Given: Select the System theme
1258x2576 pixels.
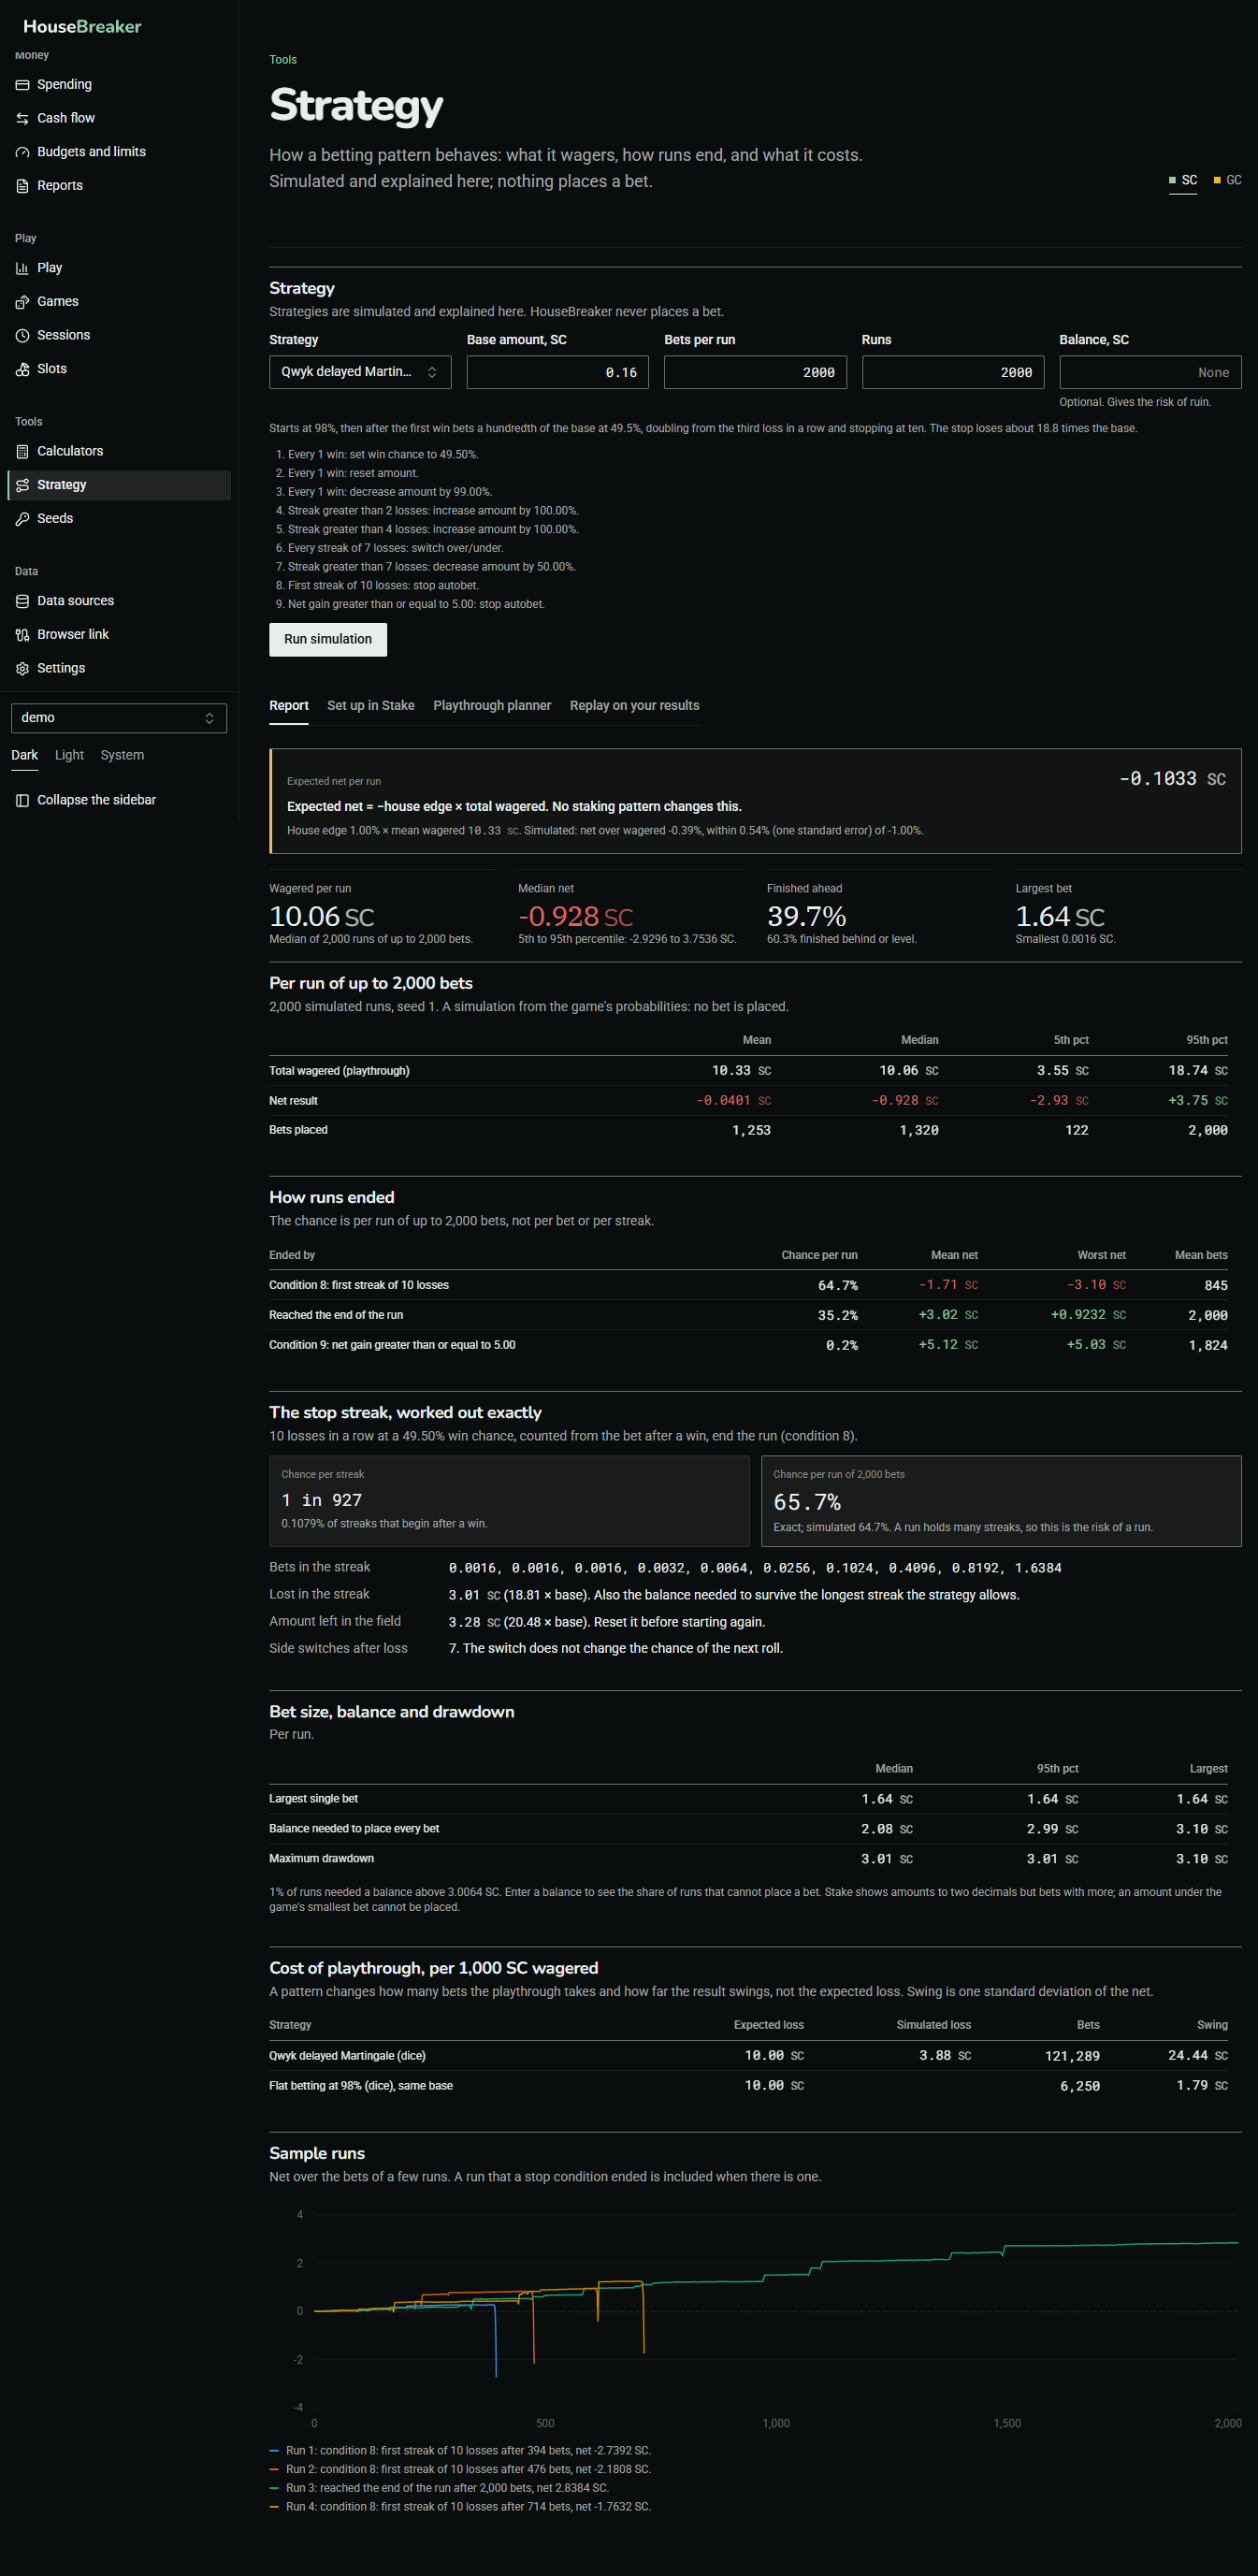Looking at the screenshot, I should coord(122,755).
